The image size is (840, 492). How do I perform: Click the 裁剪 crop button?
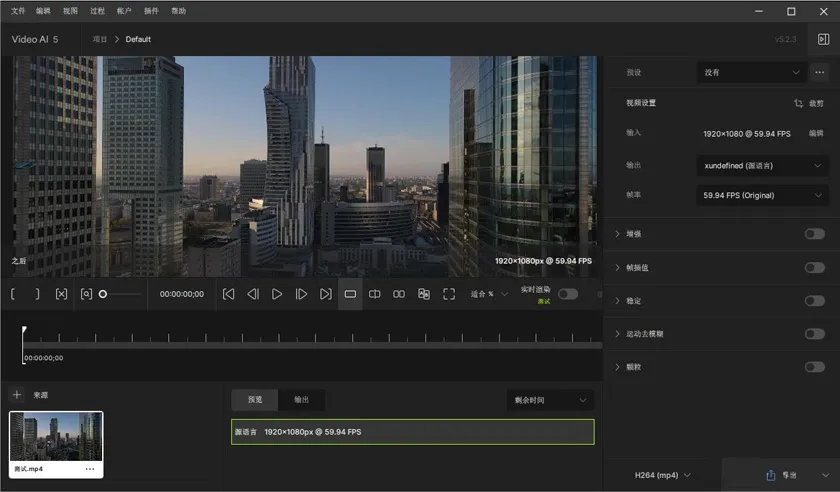pos(809,103)
